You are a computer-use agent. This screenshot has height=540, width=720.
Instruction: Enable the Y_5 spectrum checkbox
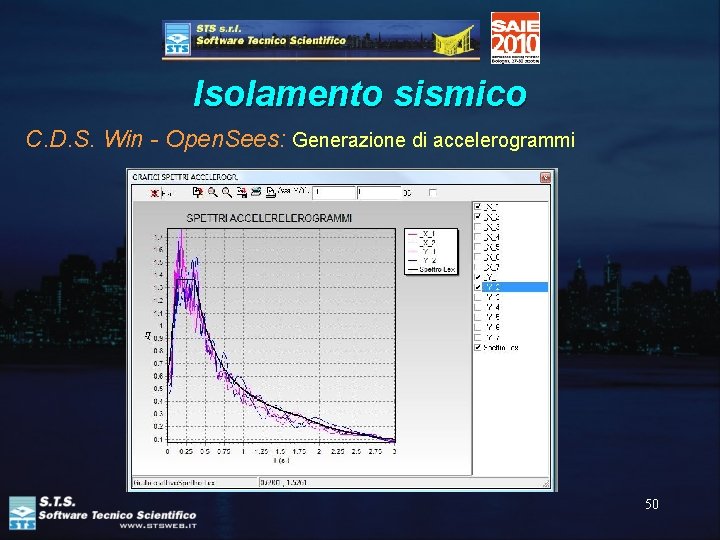click(478, 317)
